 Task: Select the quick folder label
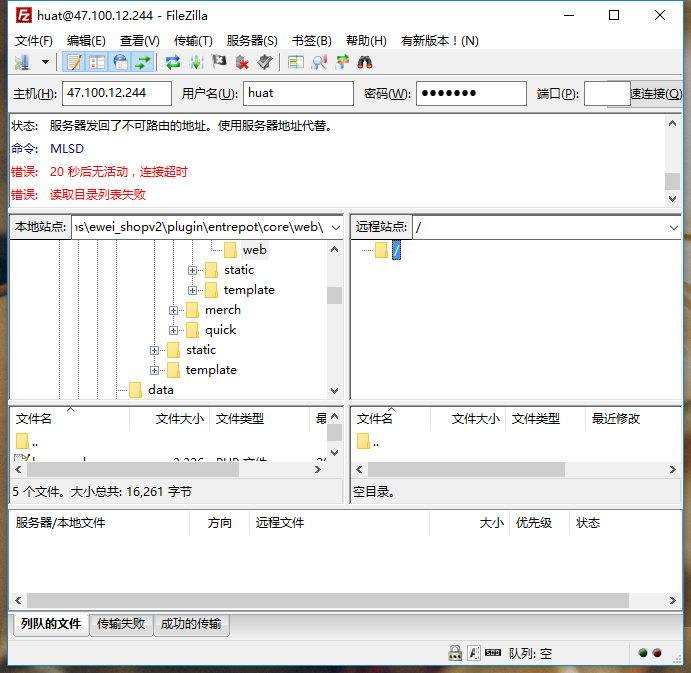click(x=220, y=330)
